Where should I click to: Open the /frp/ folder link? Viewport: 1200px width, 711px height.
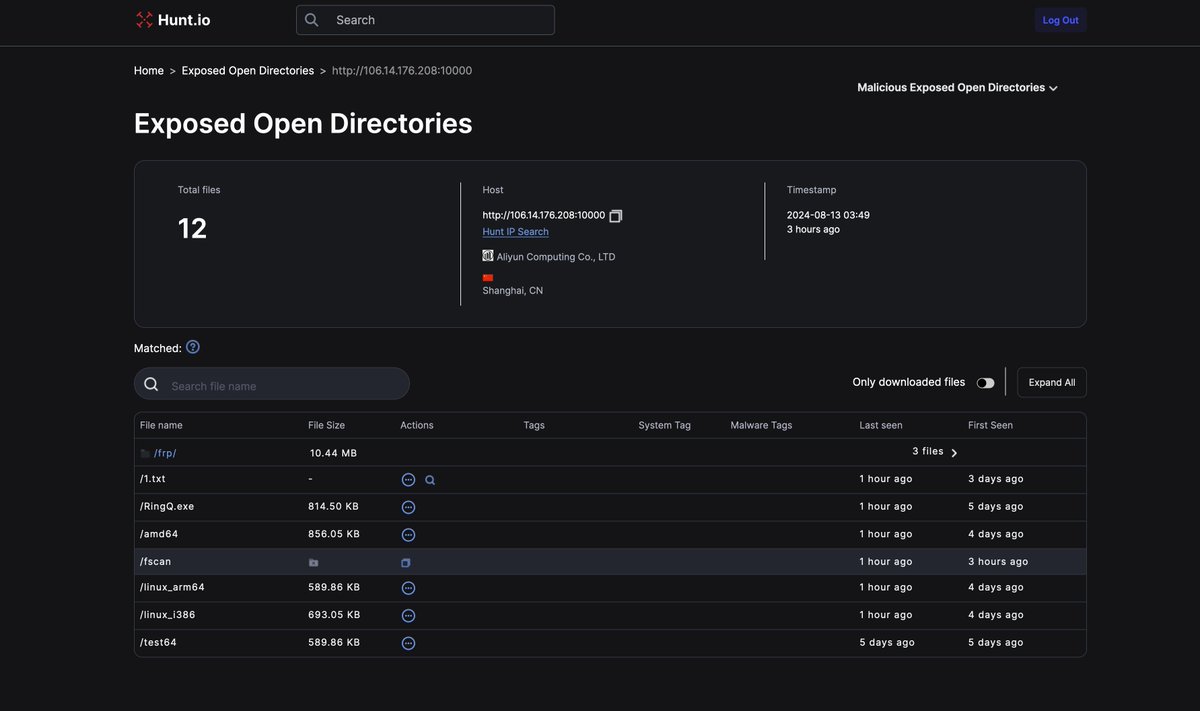coord(165,453)
